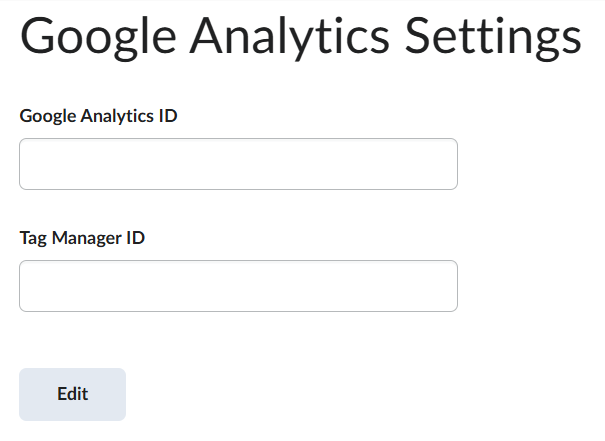
Task: Click inside the Tag Manager ID field
Action: pyautogui.click(x=238, y=286)
